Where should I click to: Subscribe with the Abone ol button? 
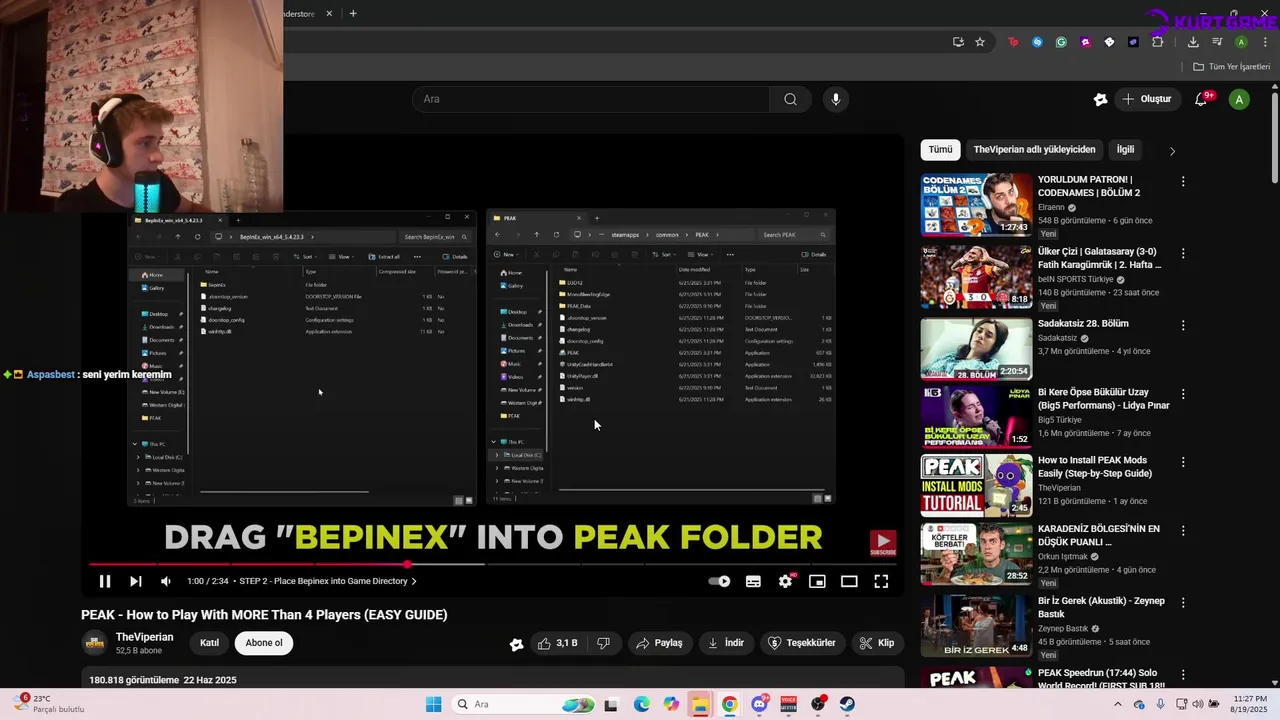264,643
